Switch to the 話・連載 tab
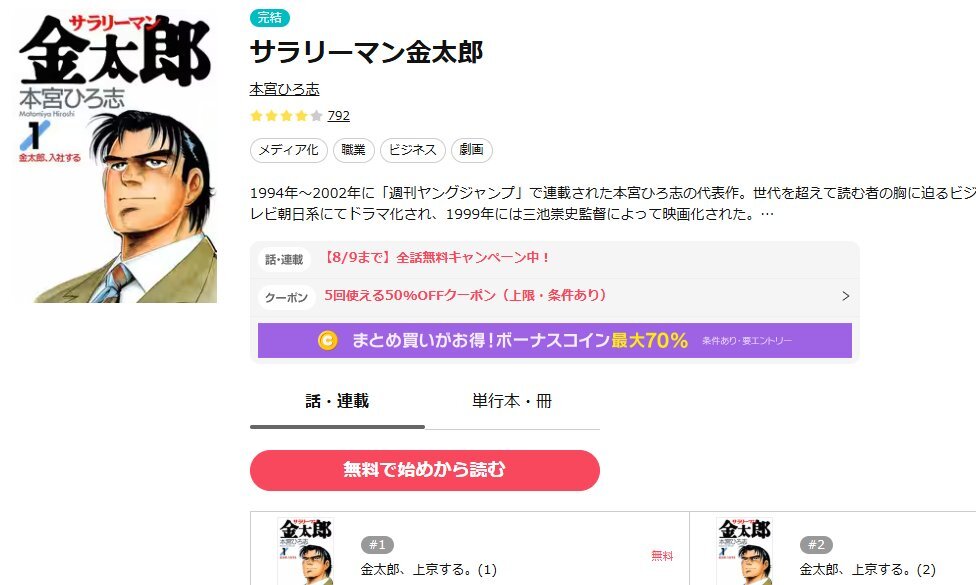This screenshot has height=585, width=976. (x=337, y=401)
